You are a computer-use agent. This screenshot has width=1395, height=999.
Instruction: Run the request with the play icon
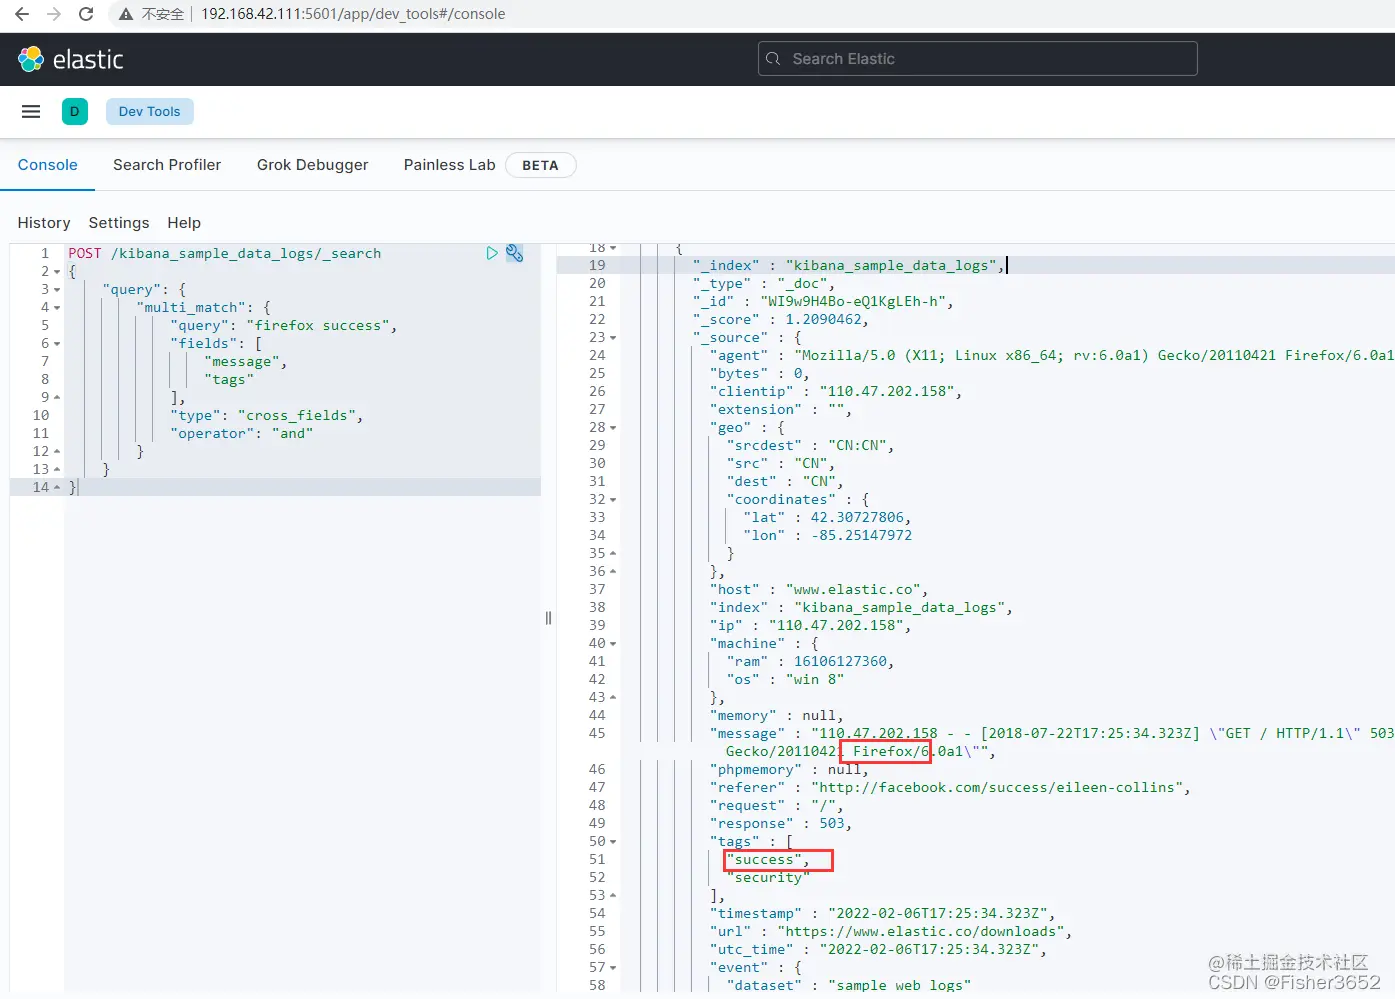point(492,253)
